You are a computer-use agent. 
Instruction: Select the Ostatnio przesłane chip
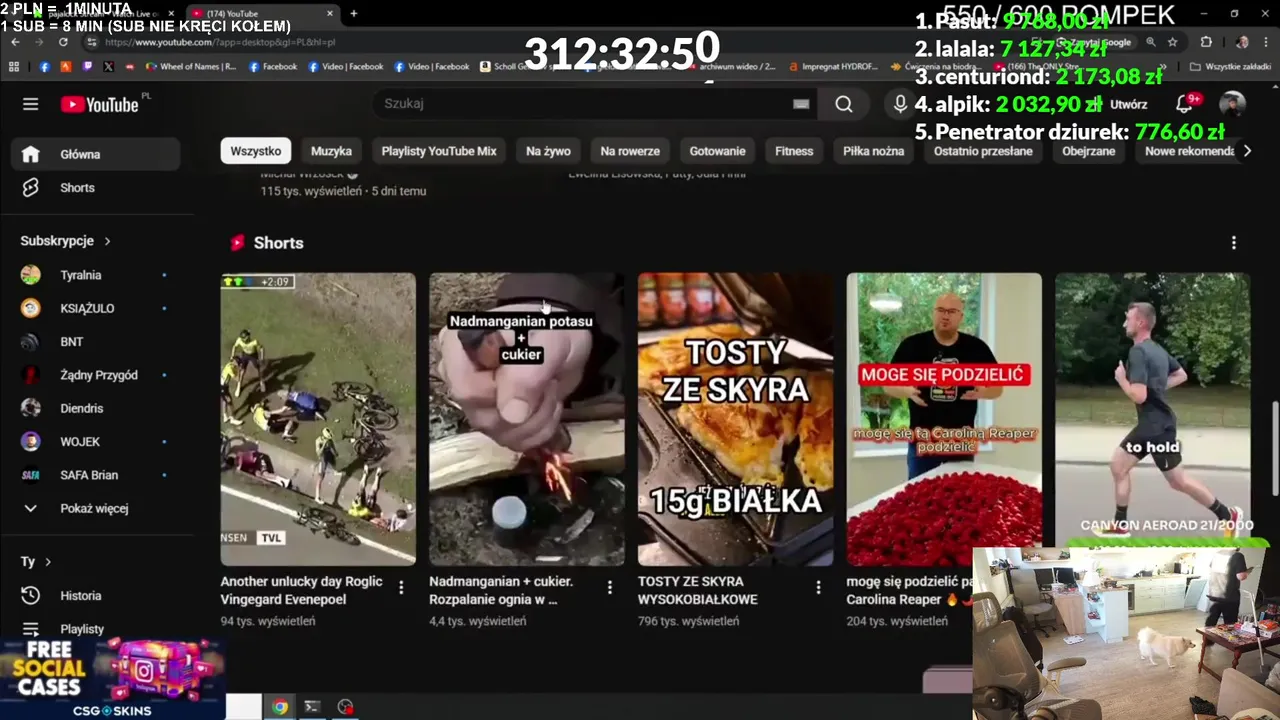click(983, 151)
